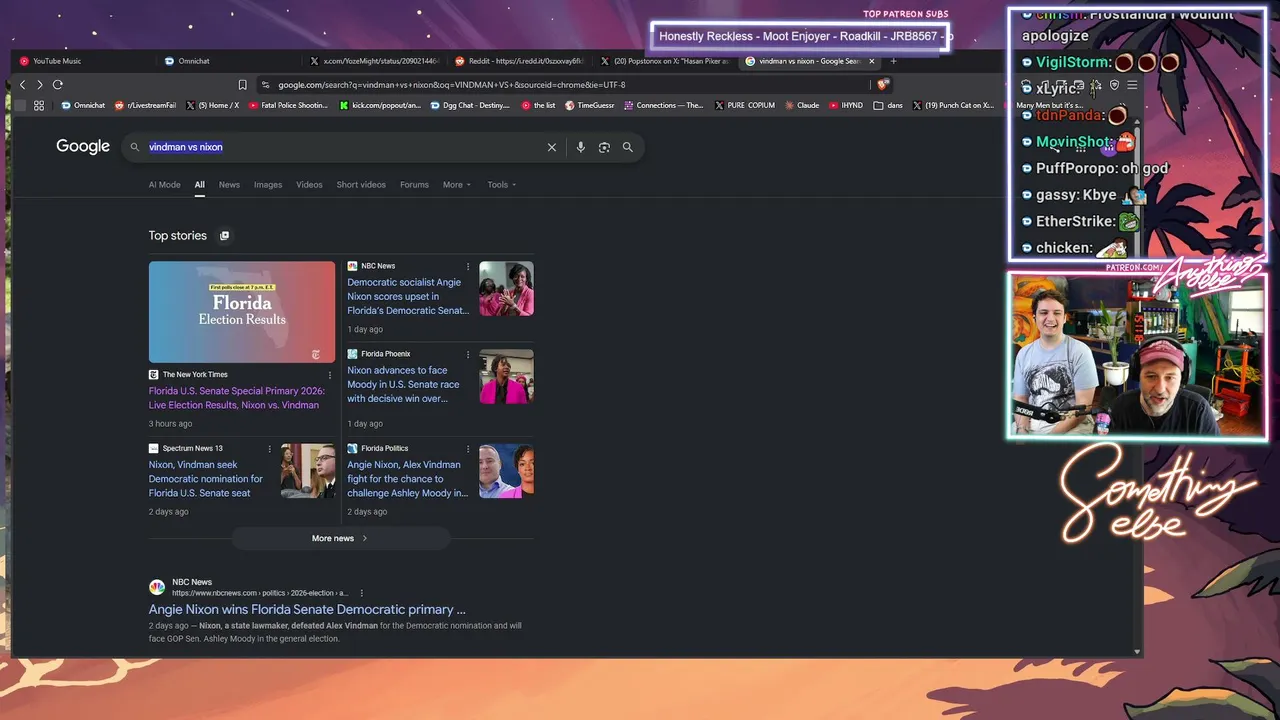Image resolution: width=1280 pixels, height=720 pixels.
Task: Search by image with Google Lens
Action: click(x=604, y=147)
